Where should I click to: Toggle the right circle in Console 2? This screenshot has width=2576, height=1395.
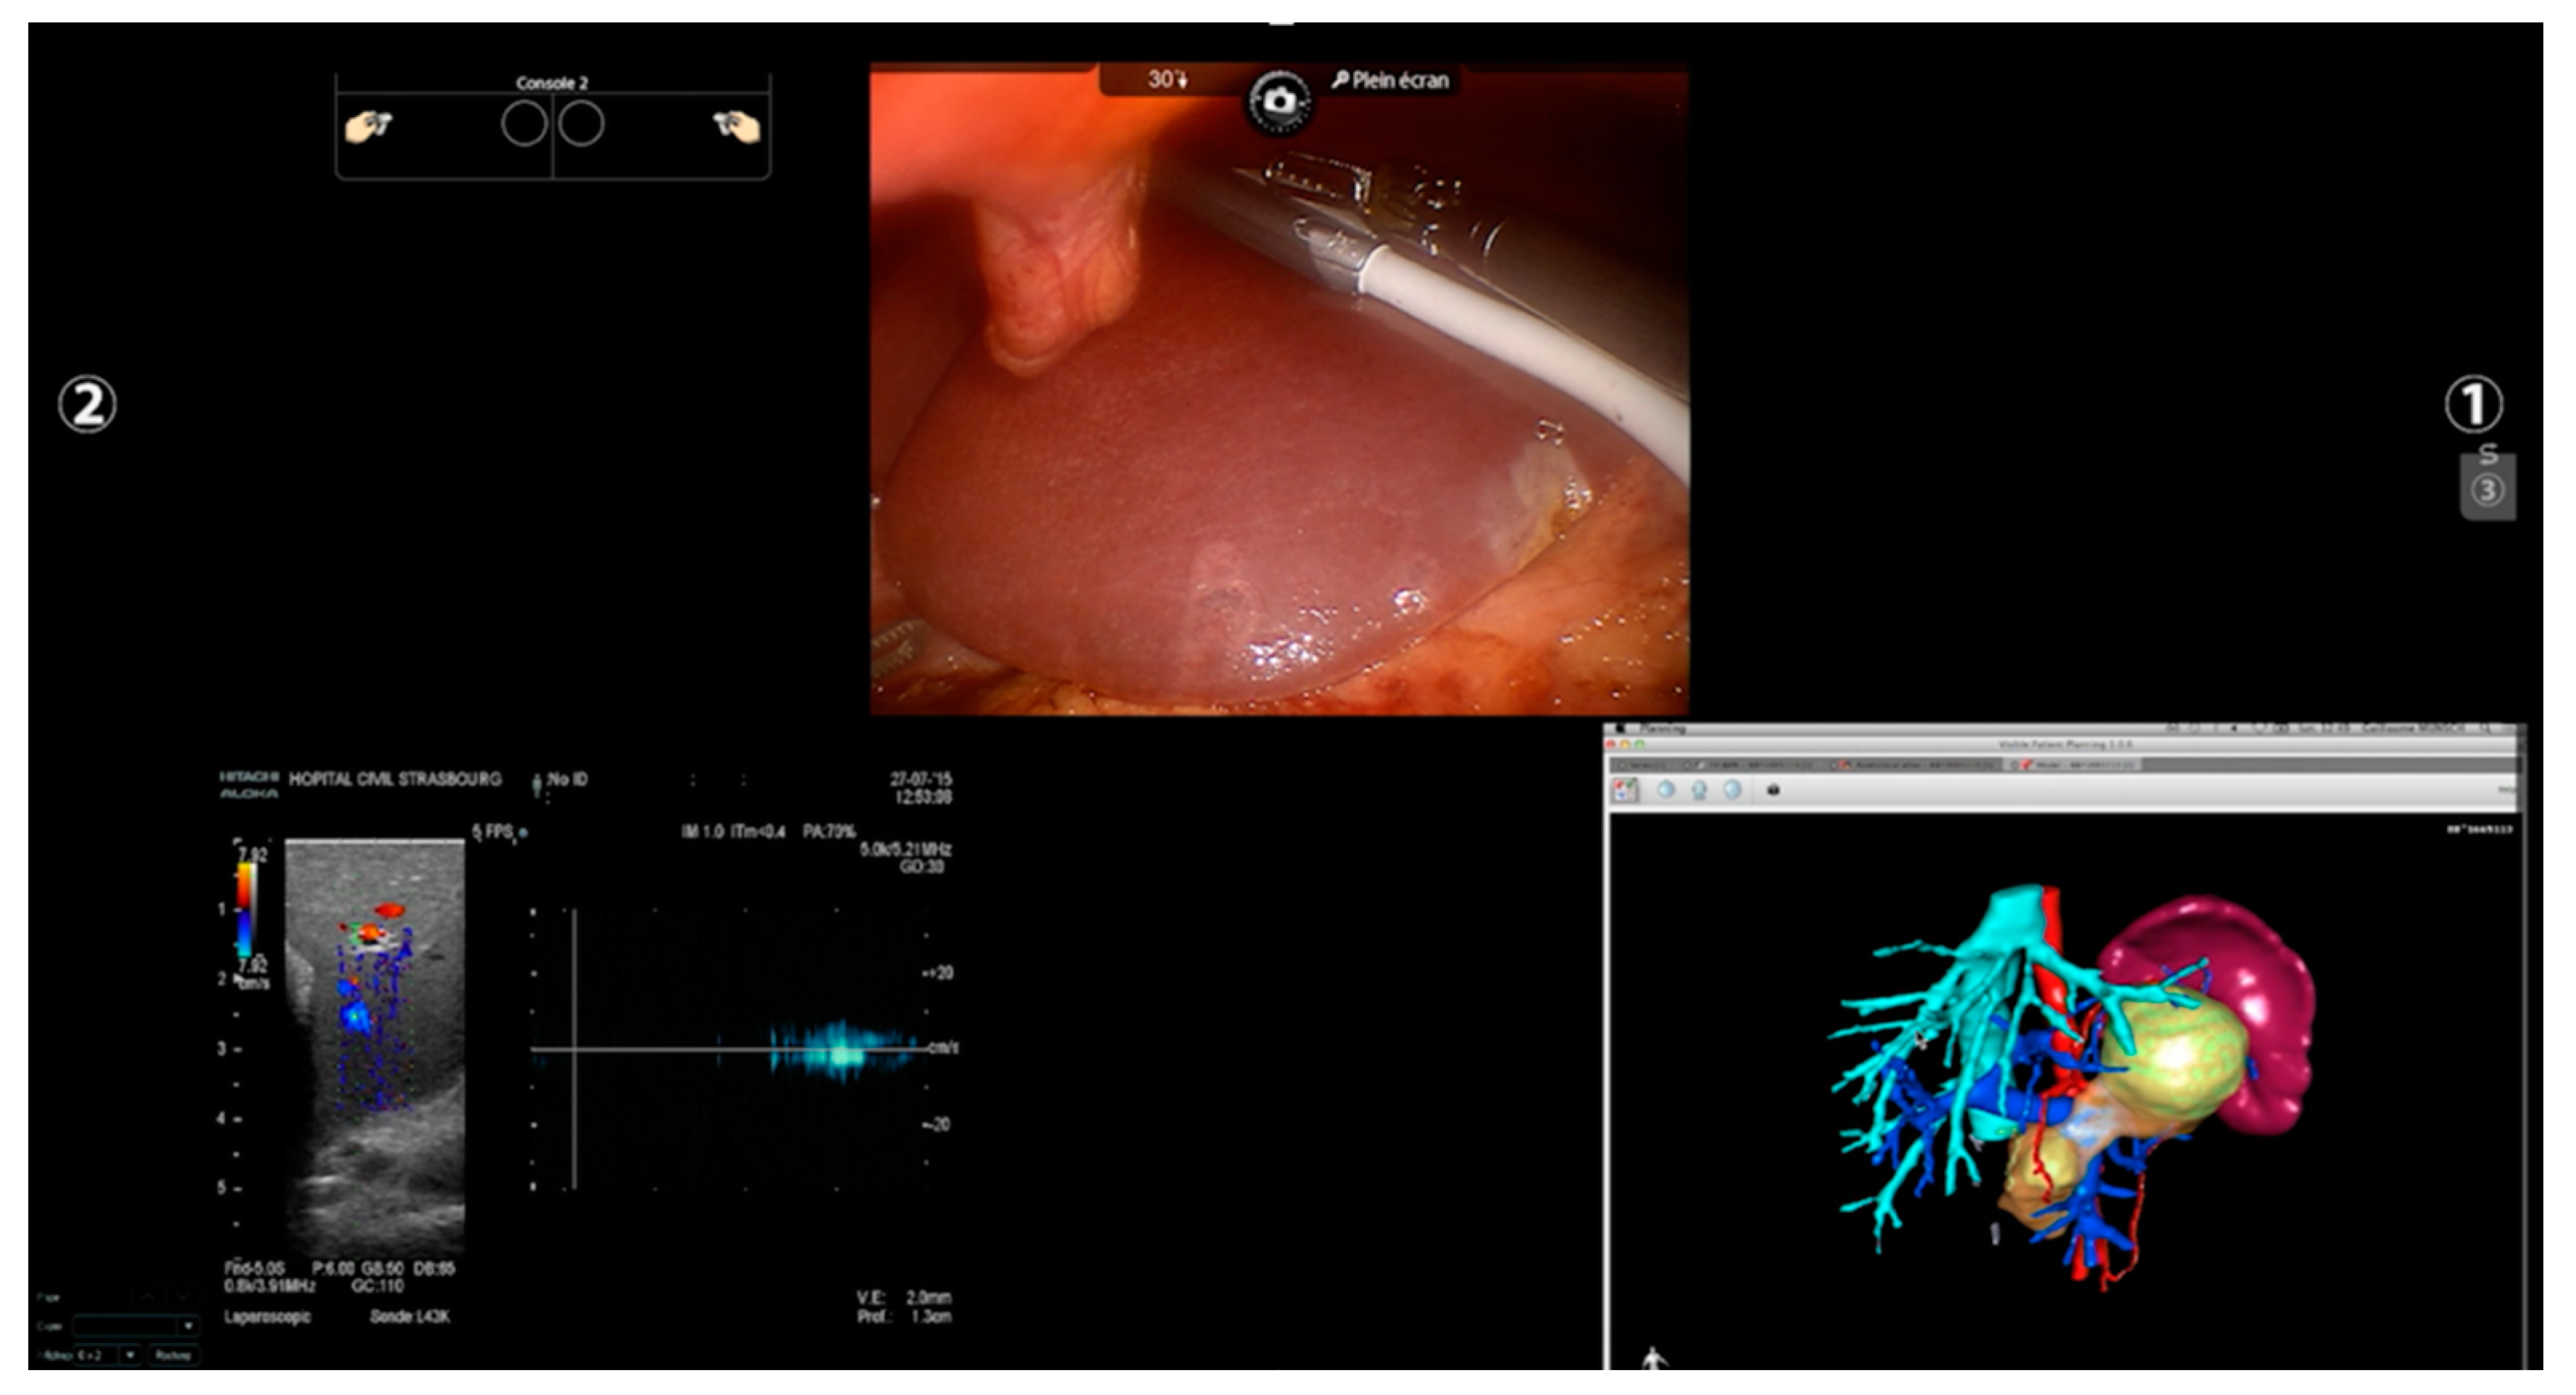(581, 125)
